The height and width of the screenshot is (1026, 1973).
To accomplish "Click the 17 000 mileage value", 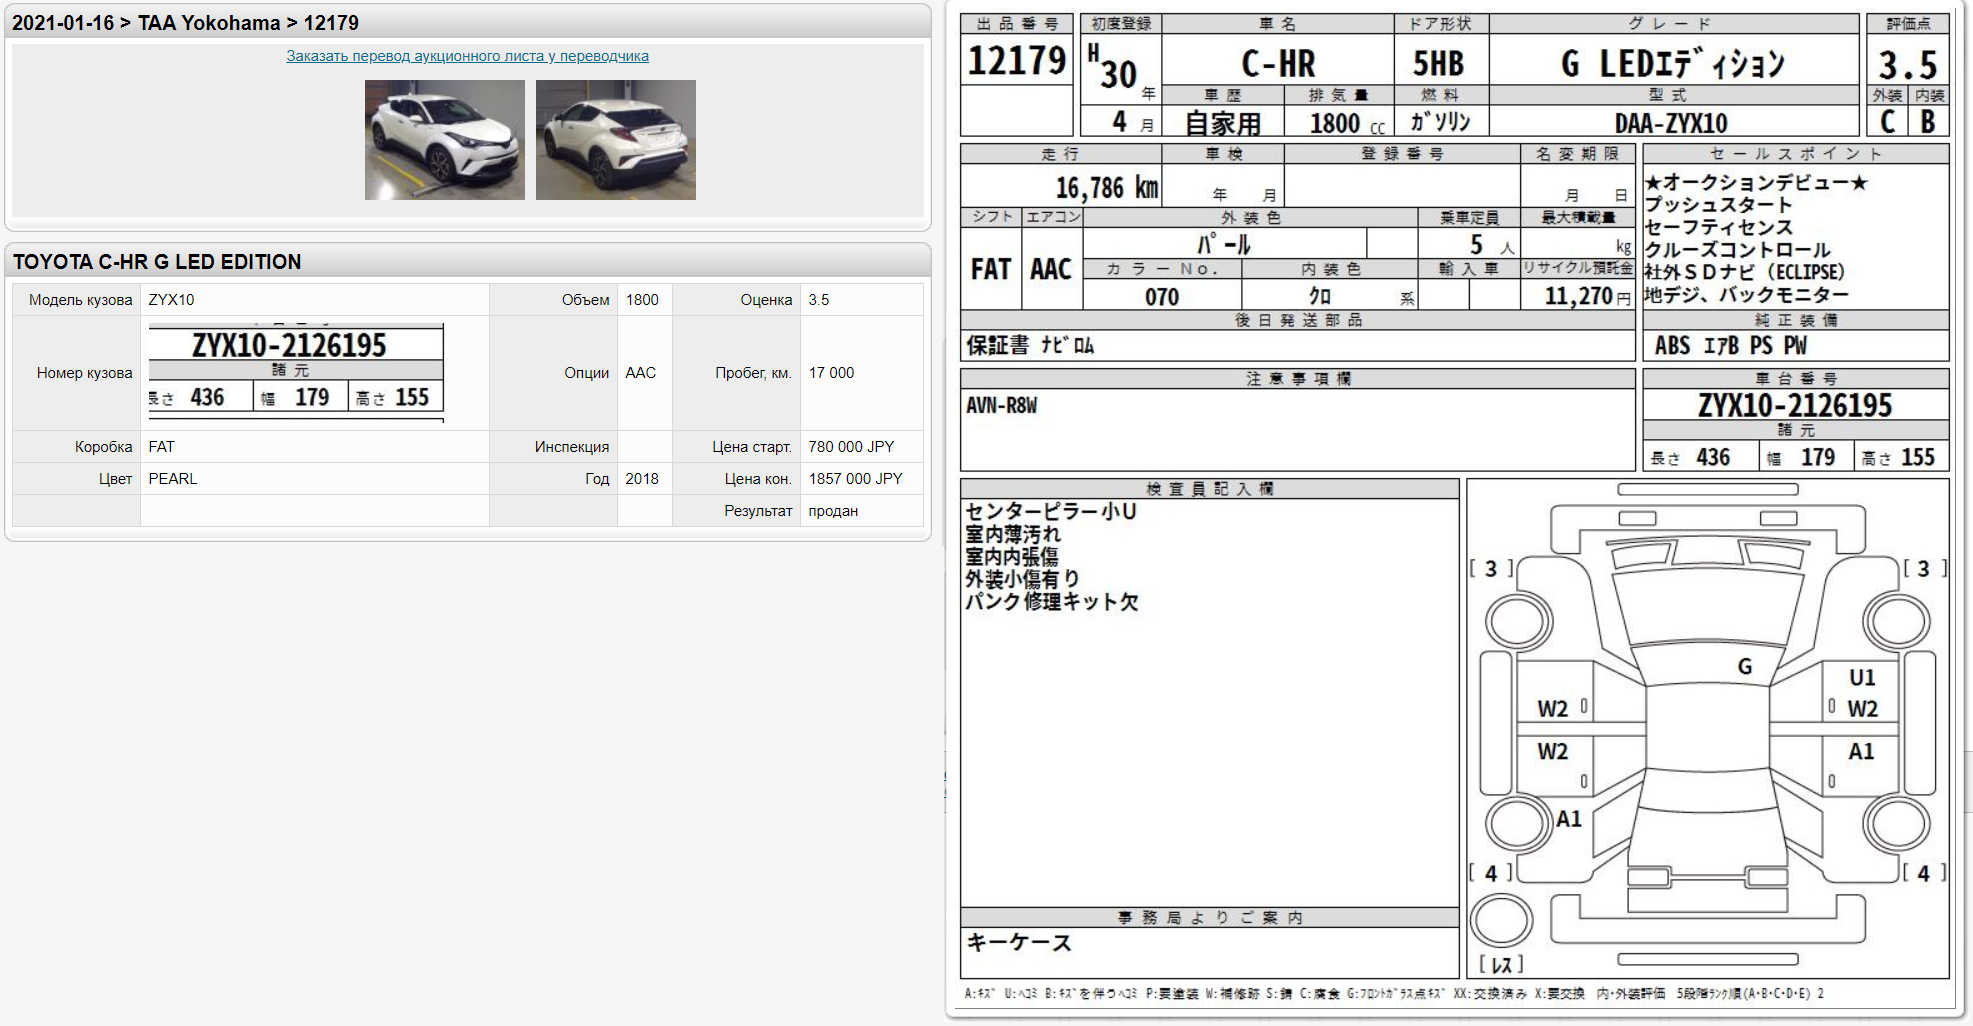I will 831,373.
